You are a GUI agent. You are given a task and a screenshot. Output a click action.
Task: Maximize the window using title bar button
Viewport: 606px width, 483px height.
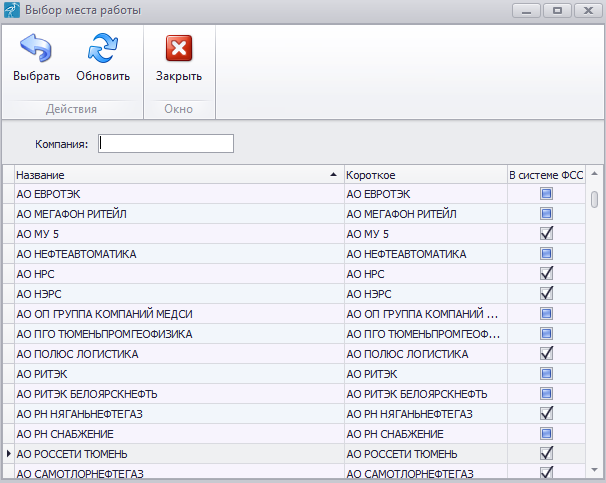pos(557,10)
